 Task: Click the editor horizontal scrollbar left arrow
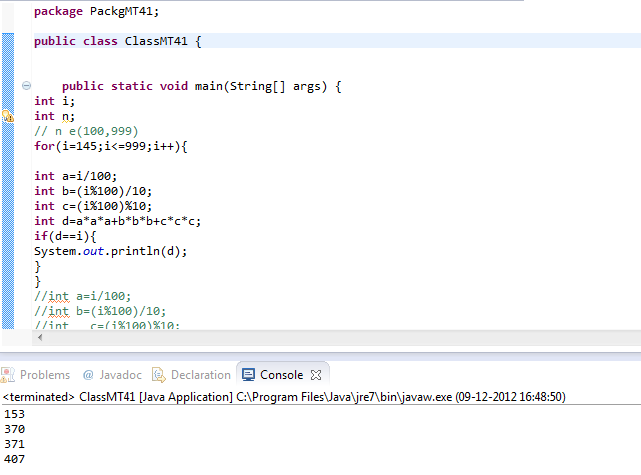point(41,338)
